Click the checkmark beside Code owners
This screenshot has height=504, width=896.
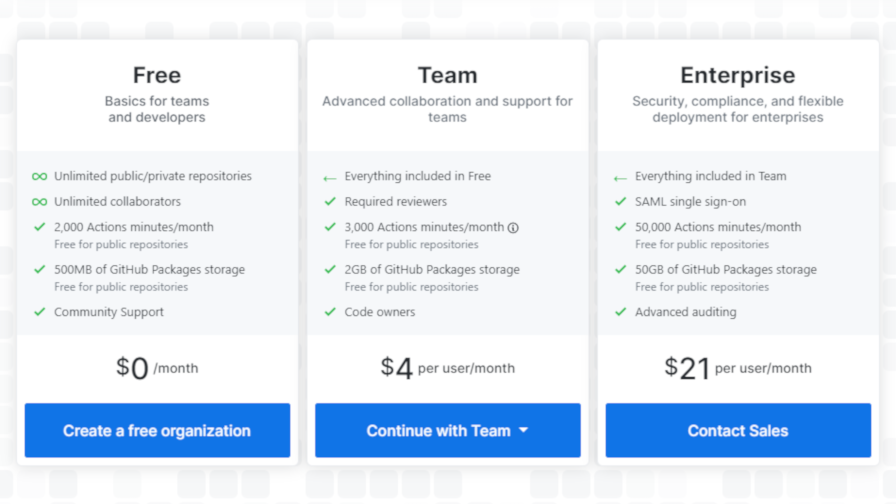pos(330,311)
